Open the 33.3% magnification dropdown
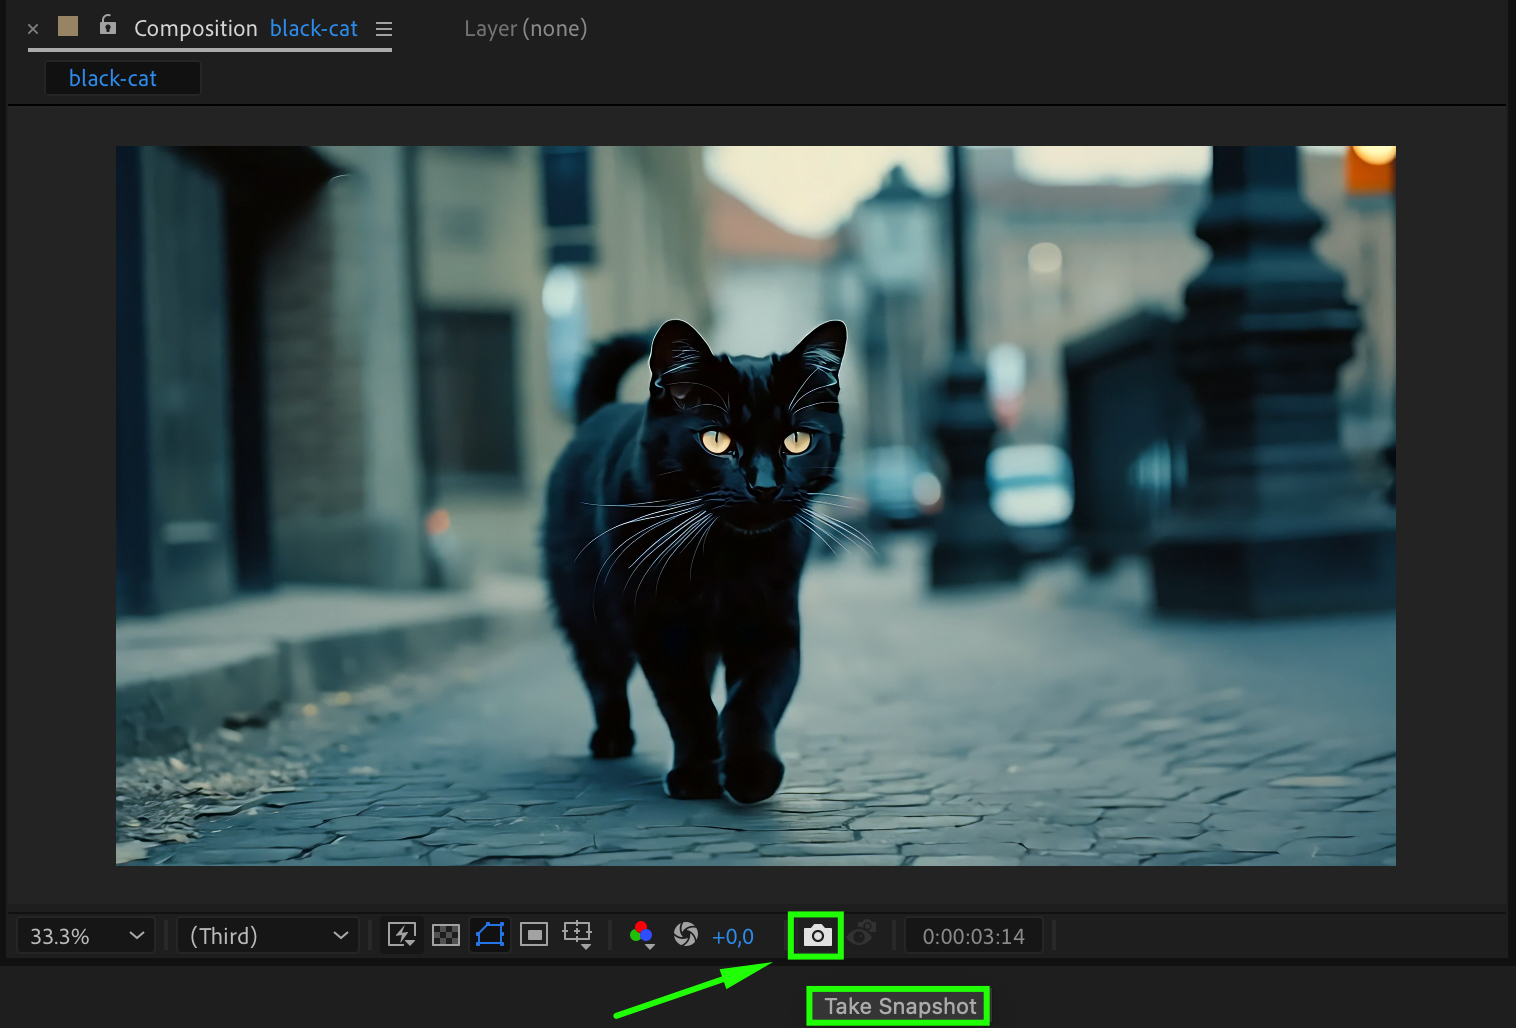The height and width of the screenshot is (1028, 1516). (x=86, y=936)
